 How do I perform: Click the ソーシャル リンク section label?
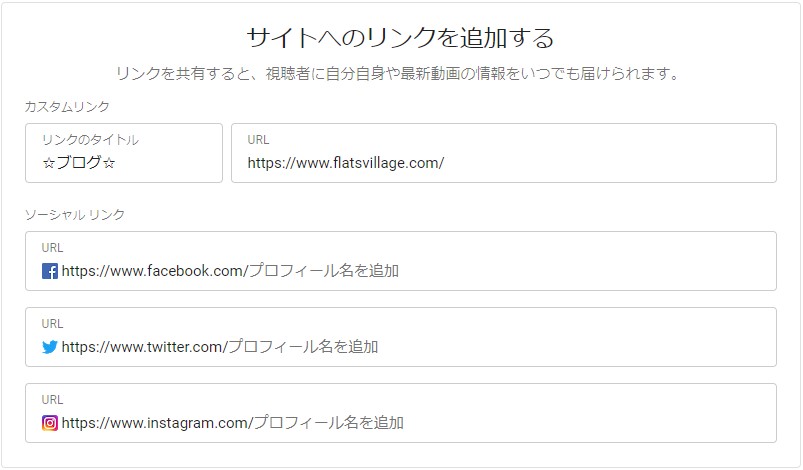click(75, 215)
